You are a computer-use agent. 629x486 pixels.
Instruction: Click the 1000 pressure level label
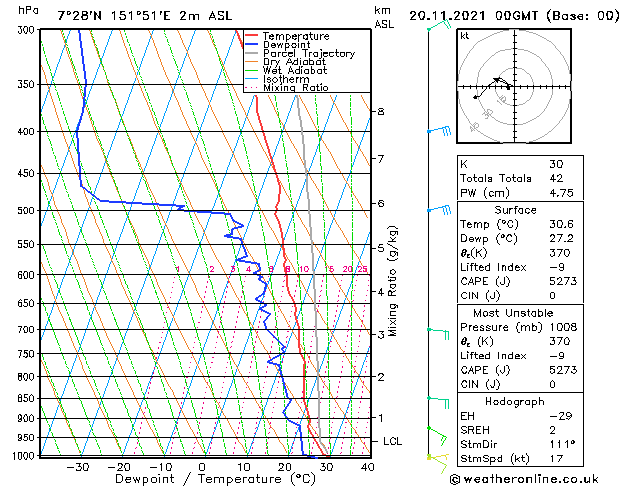[x=24, y=456]
